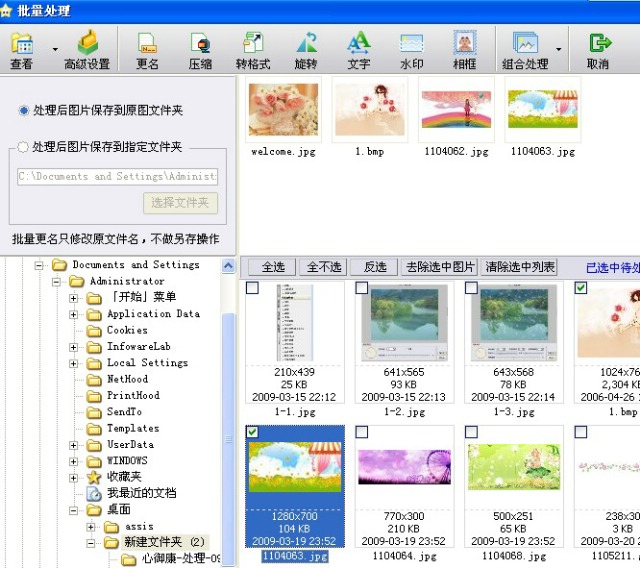The image size is (640, 568).
Task: Check the 1104064.jpg checkbox
Action: 362,432
